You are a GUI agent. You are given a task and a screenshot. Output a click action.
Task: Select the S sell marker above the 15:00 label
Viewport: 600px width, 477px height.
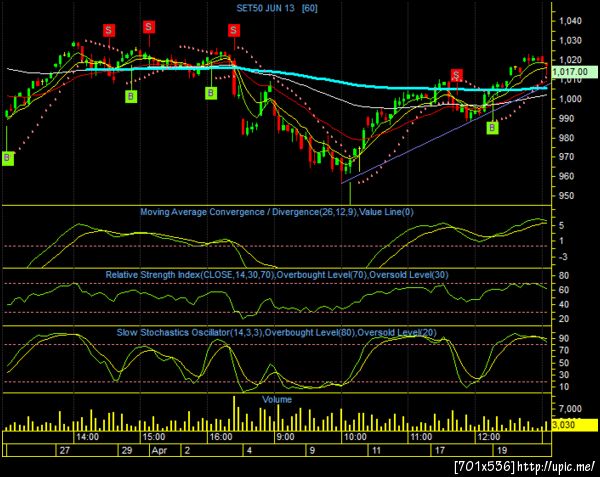(x=149, y=27)
